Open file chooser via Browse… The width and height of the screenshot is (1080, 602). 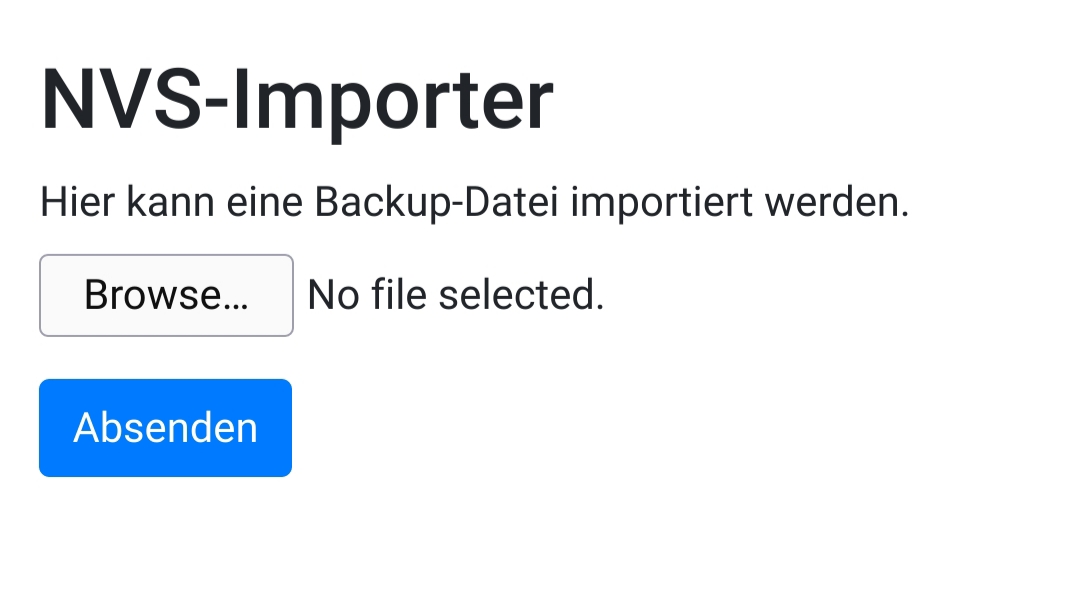pos(166,295)
